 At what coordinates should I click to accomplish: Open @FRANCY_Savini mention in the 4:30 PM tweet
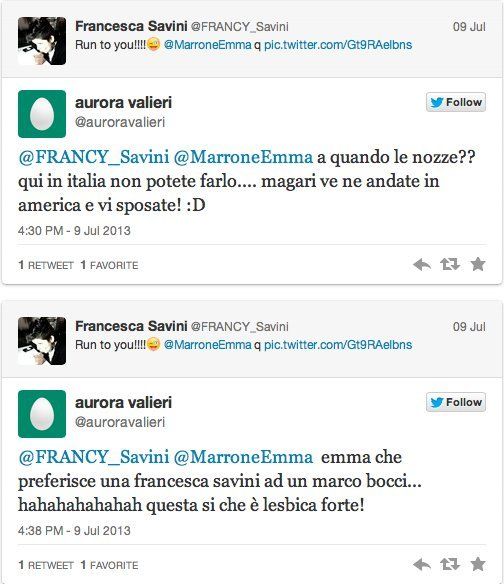click(93, 157)
